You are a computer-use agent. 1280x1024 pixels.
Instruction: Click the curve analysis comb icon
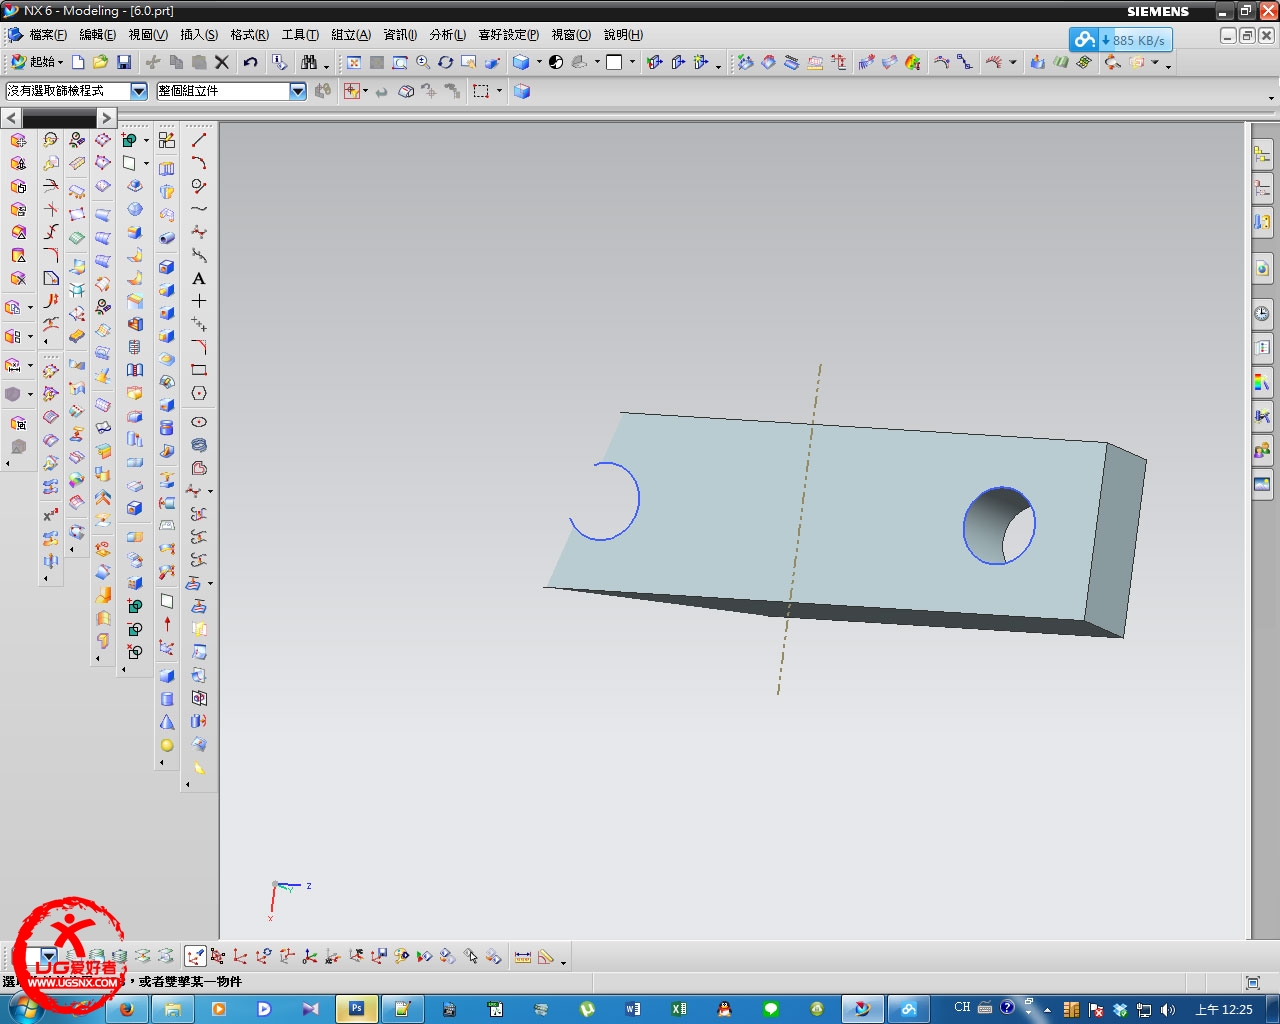tap(994, 62)
